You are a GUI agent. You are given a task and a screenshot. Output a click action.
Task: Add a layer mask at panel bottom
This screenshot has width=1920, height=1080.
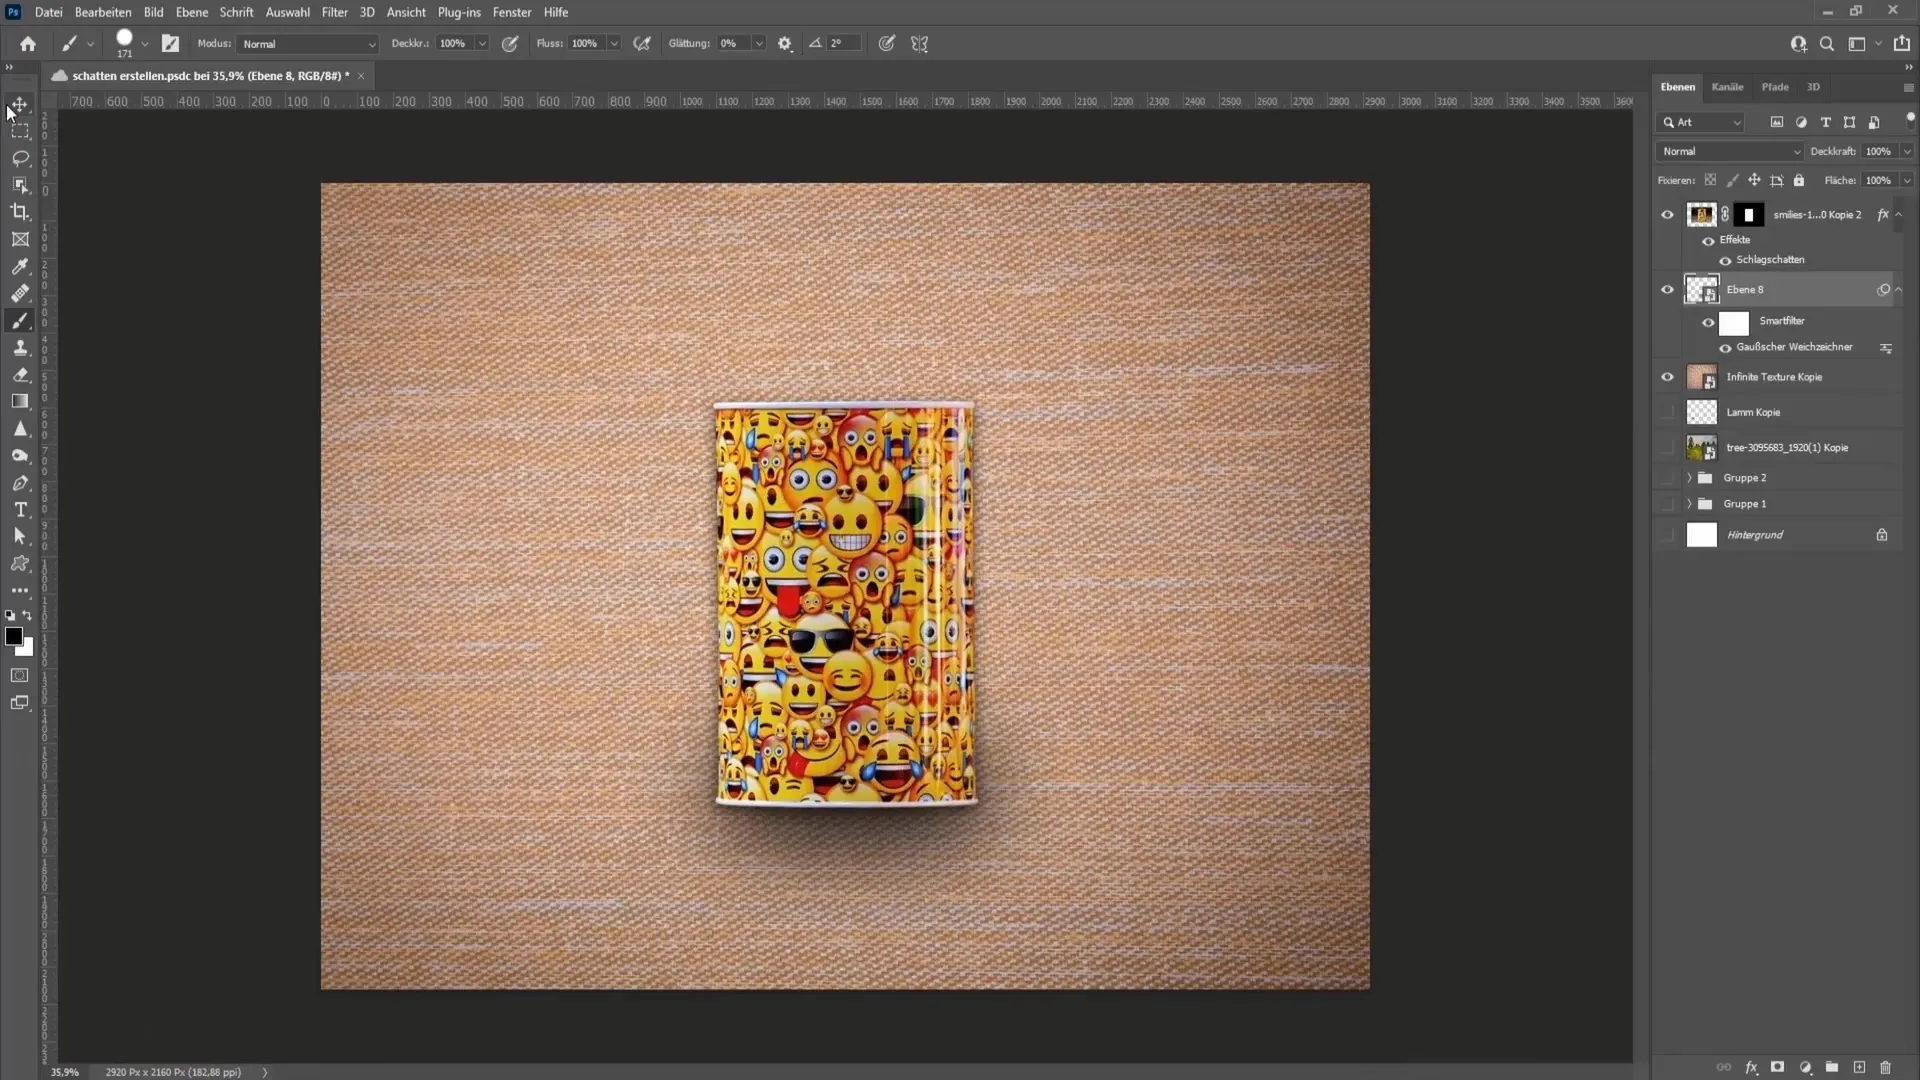click(x=1777, y=1067)
